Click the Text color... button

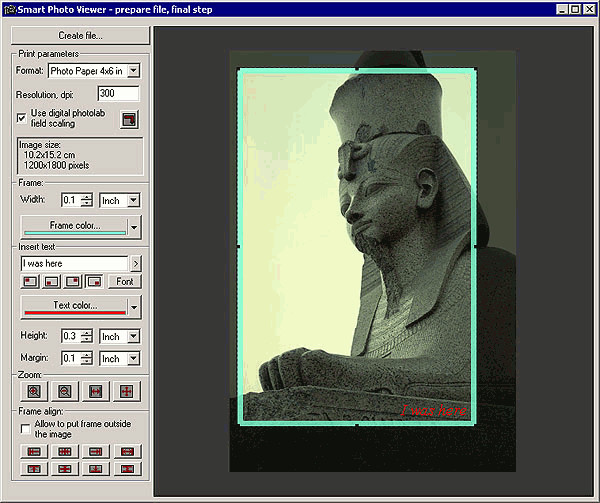pos(75,307)
